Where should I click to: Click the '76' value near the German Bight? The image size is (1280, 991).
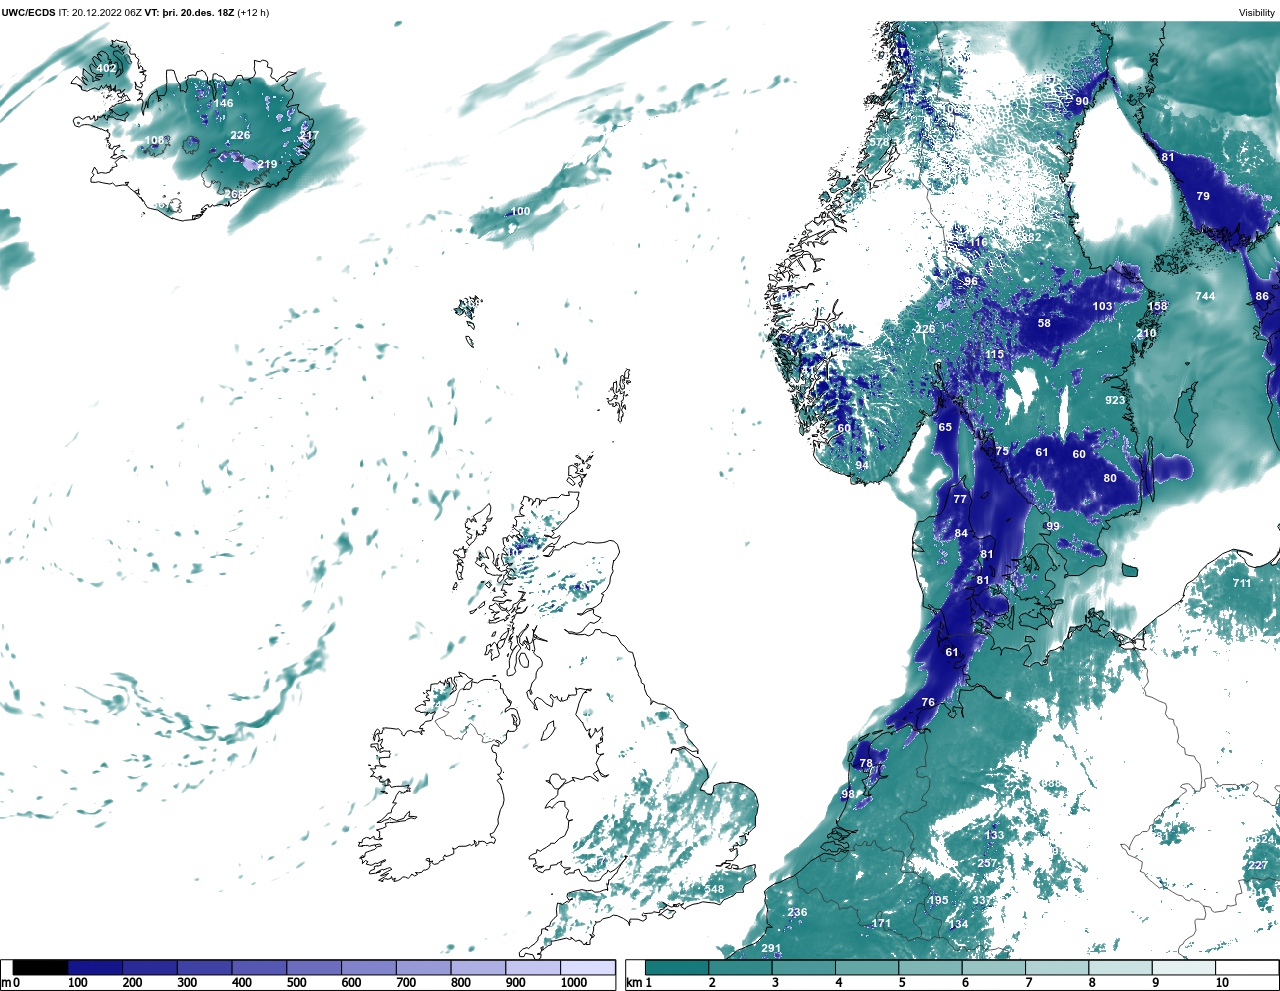point(928,702)
